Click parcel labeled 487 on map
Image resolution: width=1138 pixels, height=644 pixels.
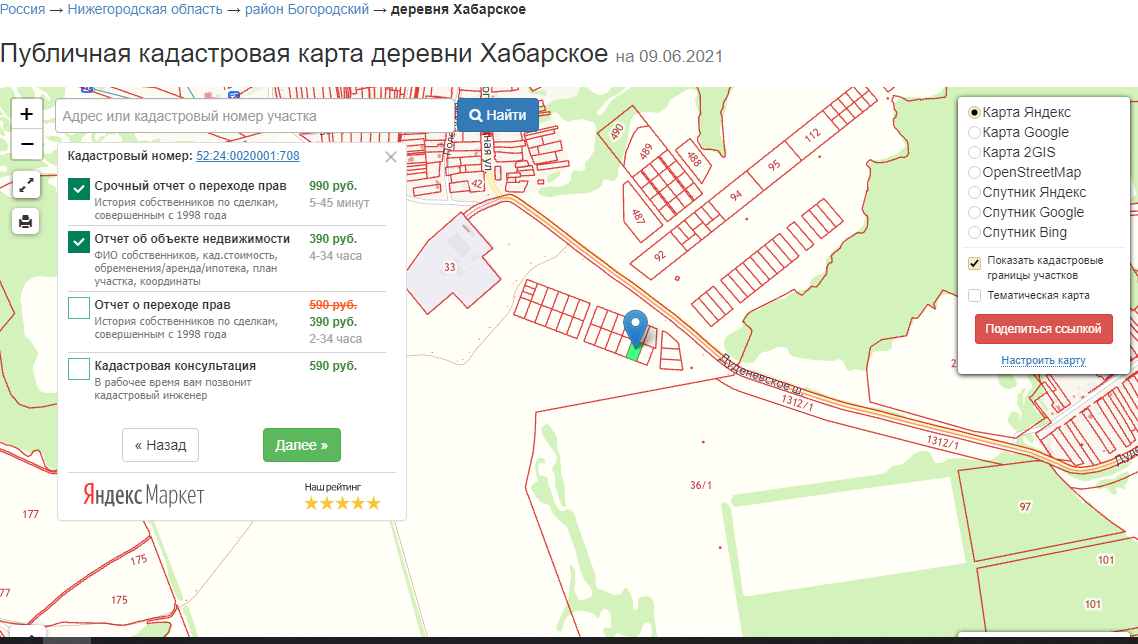tap(638, 216)
